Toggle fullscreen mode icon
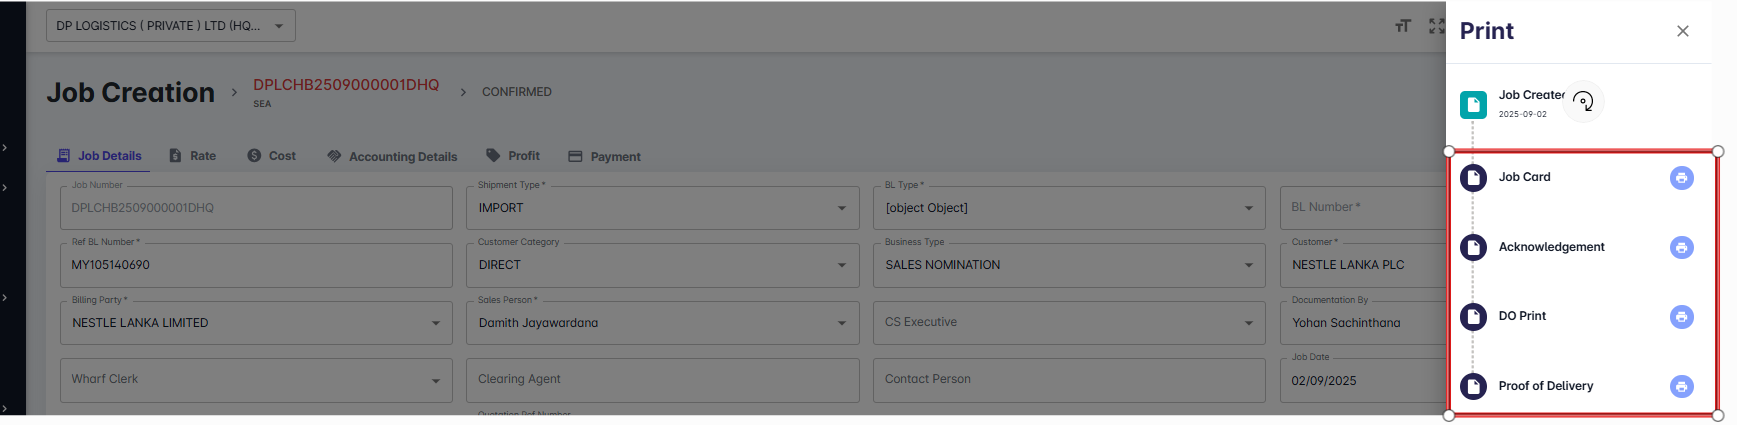The height and width of the screenshot is (425, 1737). [x=1437, y=26]
